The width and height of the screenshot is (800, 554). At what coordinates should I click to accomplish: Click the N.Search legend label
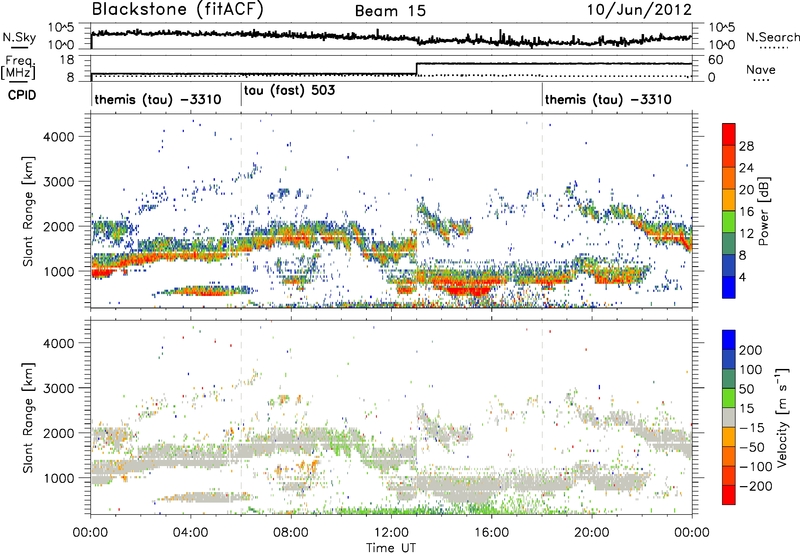tap(773, 37)
